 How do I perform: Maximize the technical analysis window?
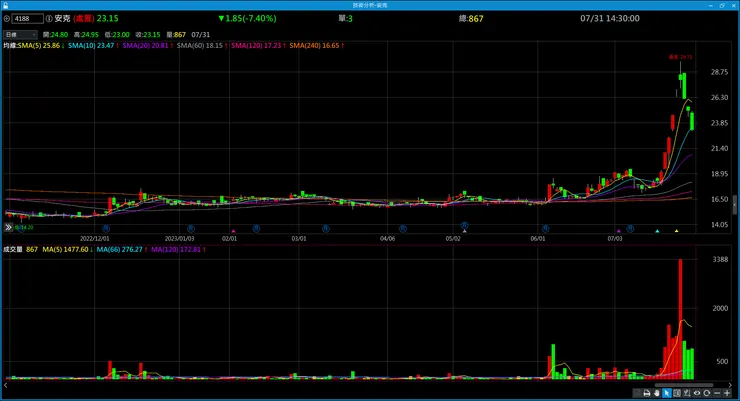click(x=722, y=5)
